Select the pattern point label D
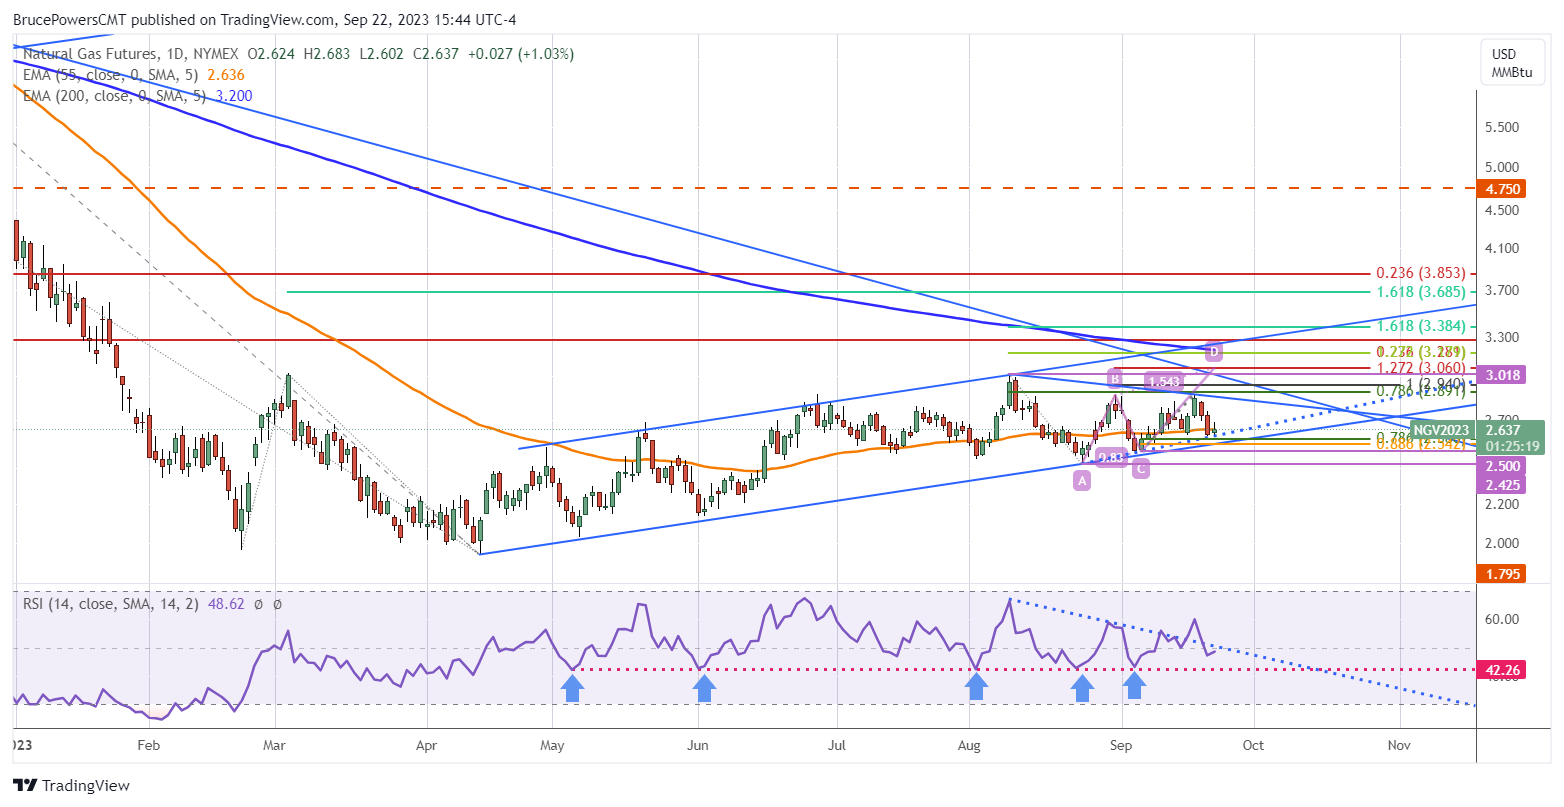The image size is (1564, 807). (x=1213, y=352)
